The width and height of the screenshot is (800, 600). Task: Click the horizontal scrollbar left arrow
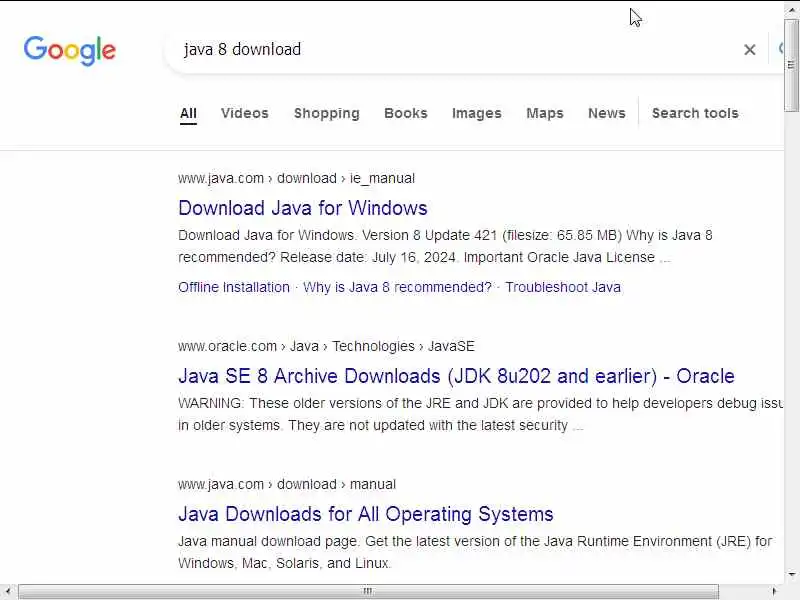(x=8, y=592)
